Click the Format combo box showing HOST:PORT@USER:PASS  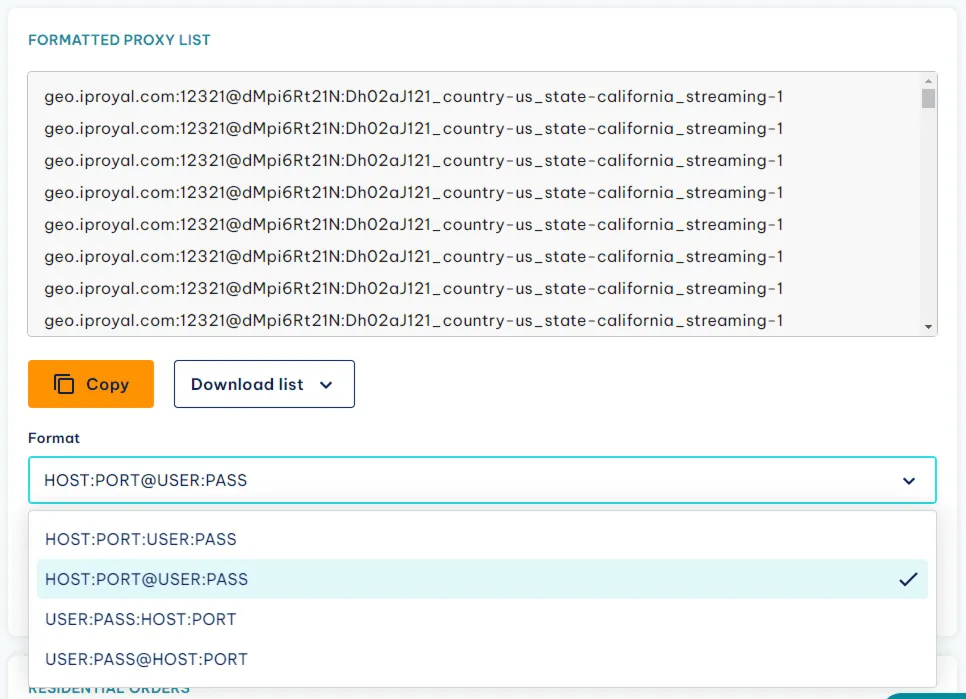(x=482, y=481)
